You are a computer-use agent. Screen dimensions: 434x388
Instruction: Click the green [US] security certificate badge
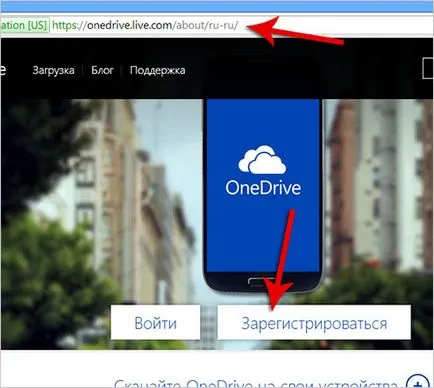pos(24,25)
